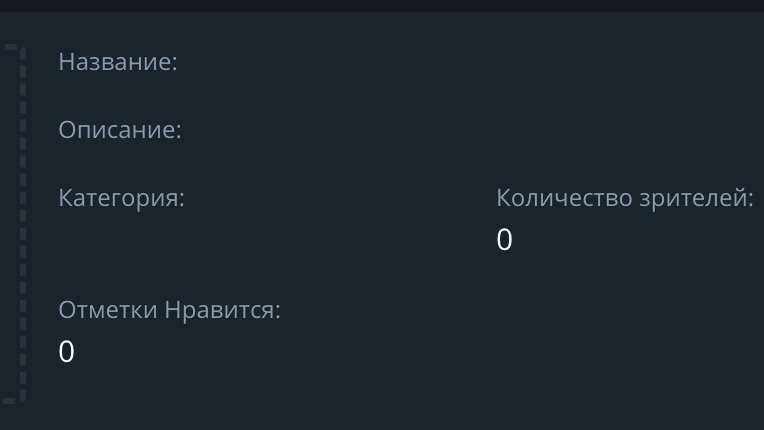Click the Отметки Нравится label
This screenshot has width=764, height=430.
(x=170, y=310)
